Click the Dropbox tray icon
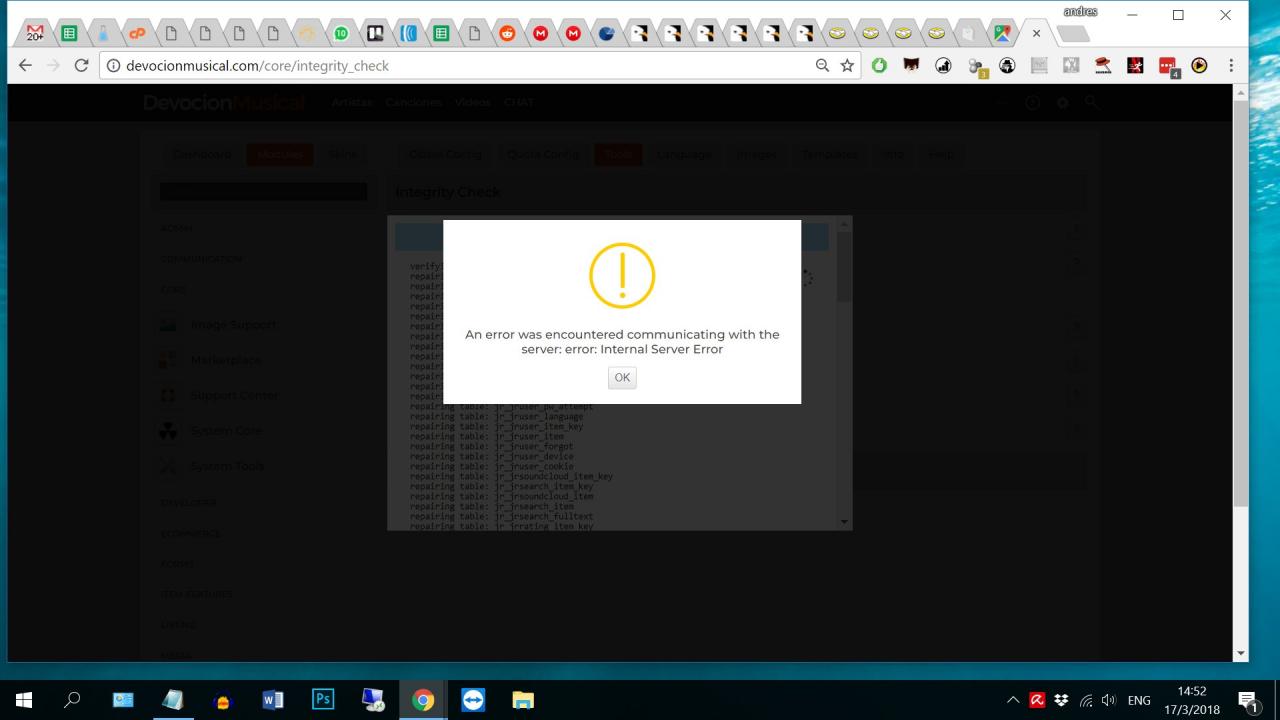This screenshot has width=1280, height=720. pos(1061,700)
